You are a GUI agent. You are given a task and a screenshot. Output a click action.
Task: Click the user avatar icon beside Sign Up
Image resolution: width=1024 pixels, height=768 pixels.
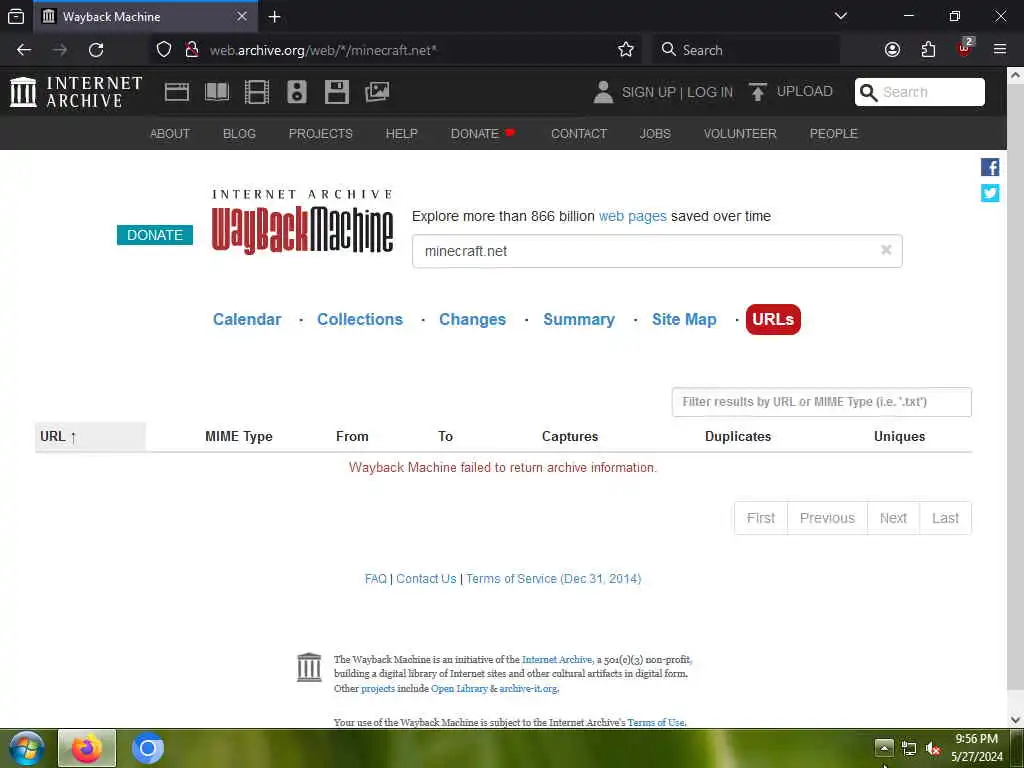[x=603, y=92]
